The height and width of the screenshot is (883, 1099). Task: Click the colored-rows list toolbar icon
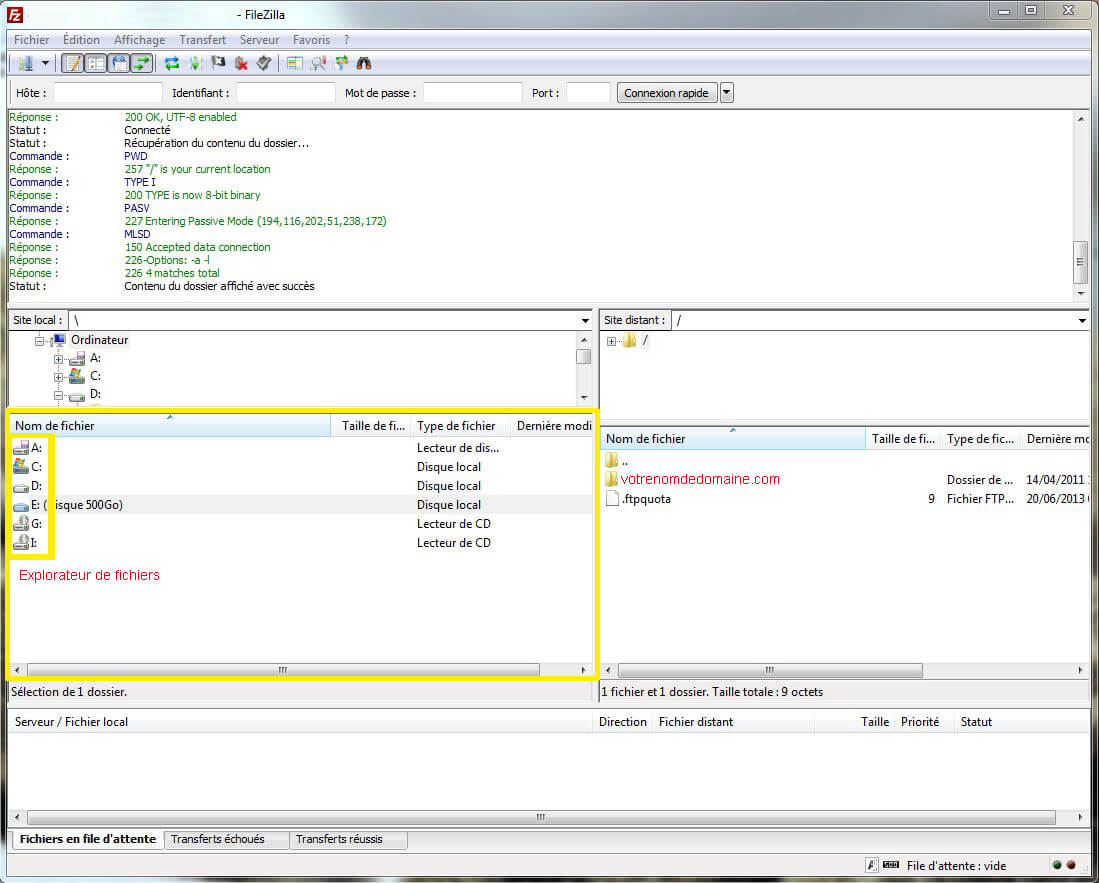coord(295,64)
